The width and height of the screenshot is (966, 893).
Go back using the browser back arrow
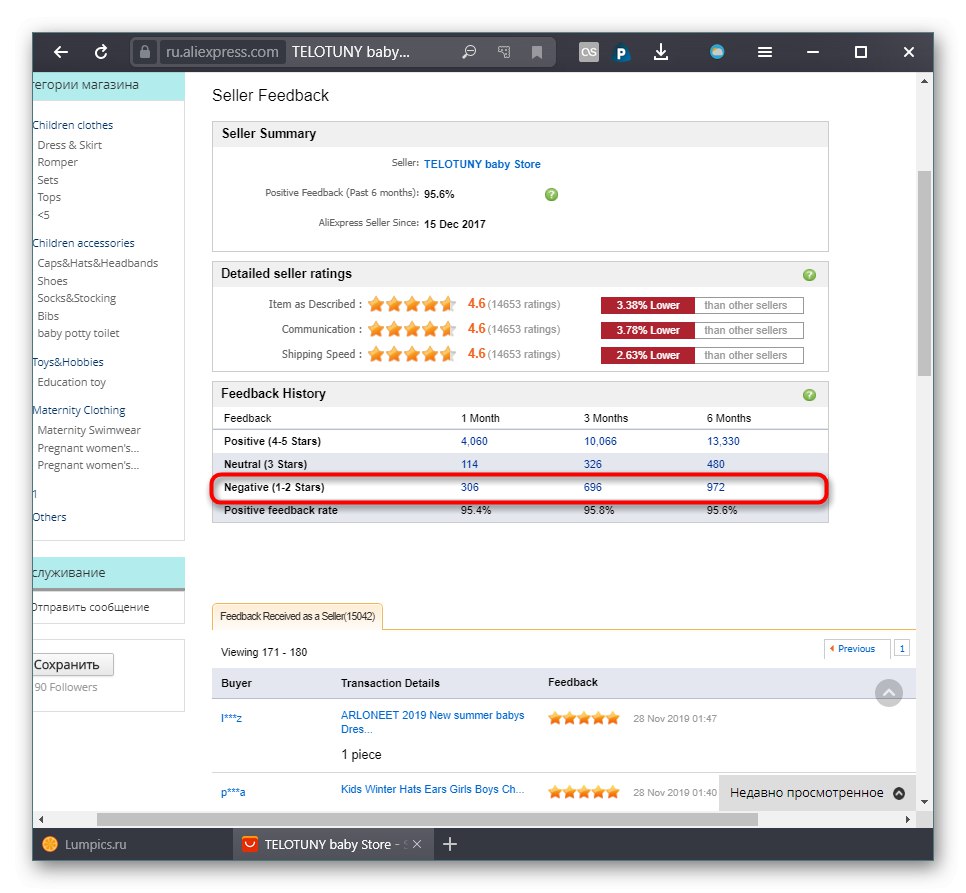(x=60, y=52)
